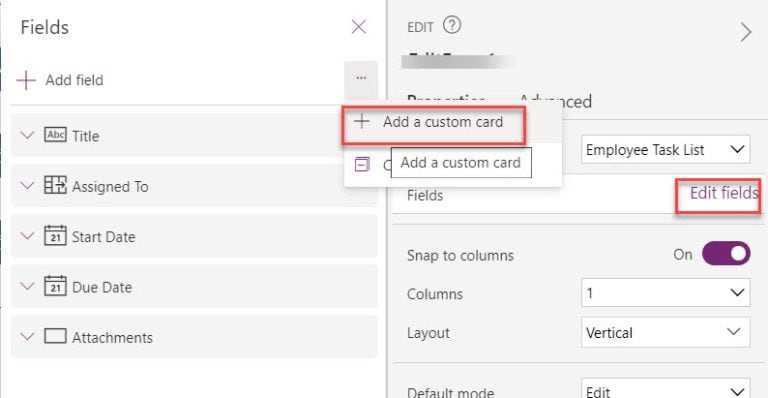Click the right arrow to collapse the properties pane
The image size is (768, 398).
click(746, 32)
